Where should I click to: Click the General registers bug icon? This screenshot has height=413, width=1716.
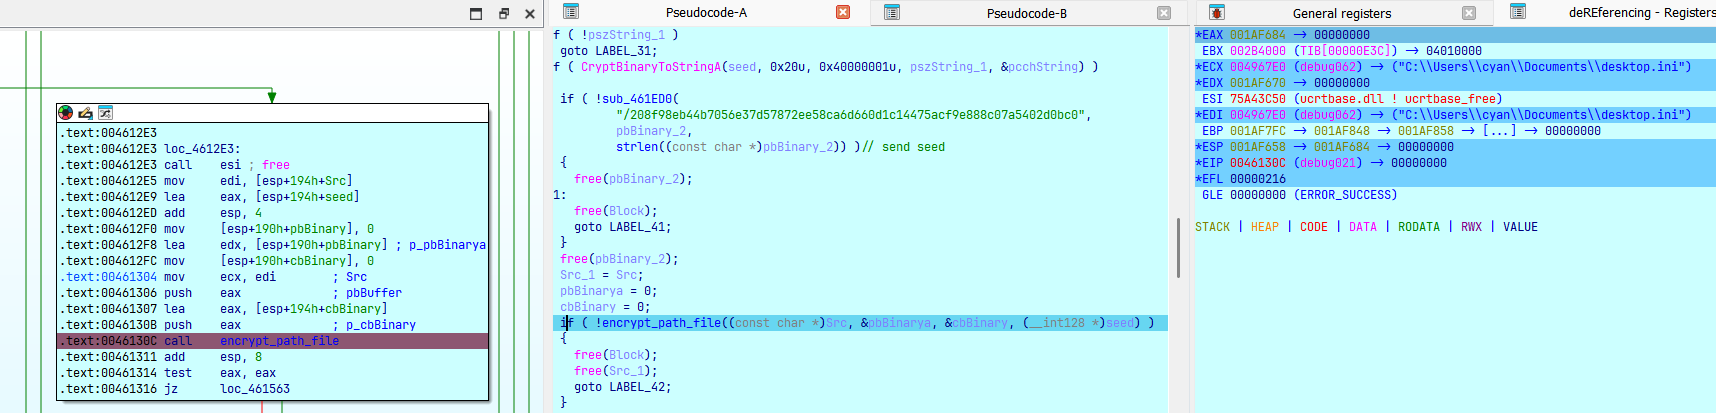pyautogui.click(x=1216, y=12)
